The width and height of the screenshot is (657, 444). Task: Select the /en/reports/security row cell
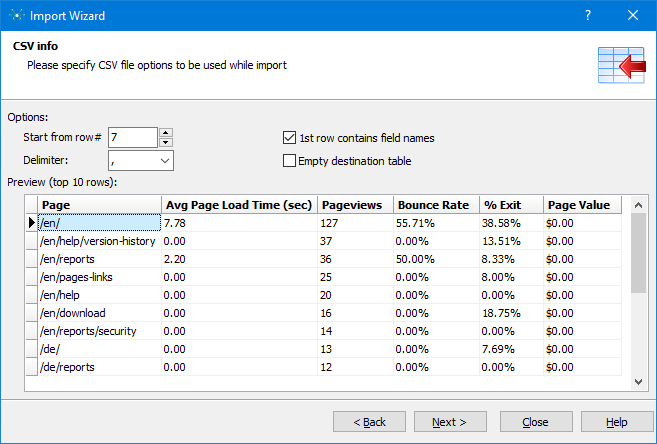[98, 331]
